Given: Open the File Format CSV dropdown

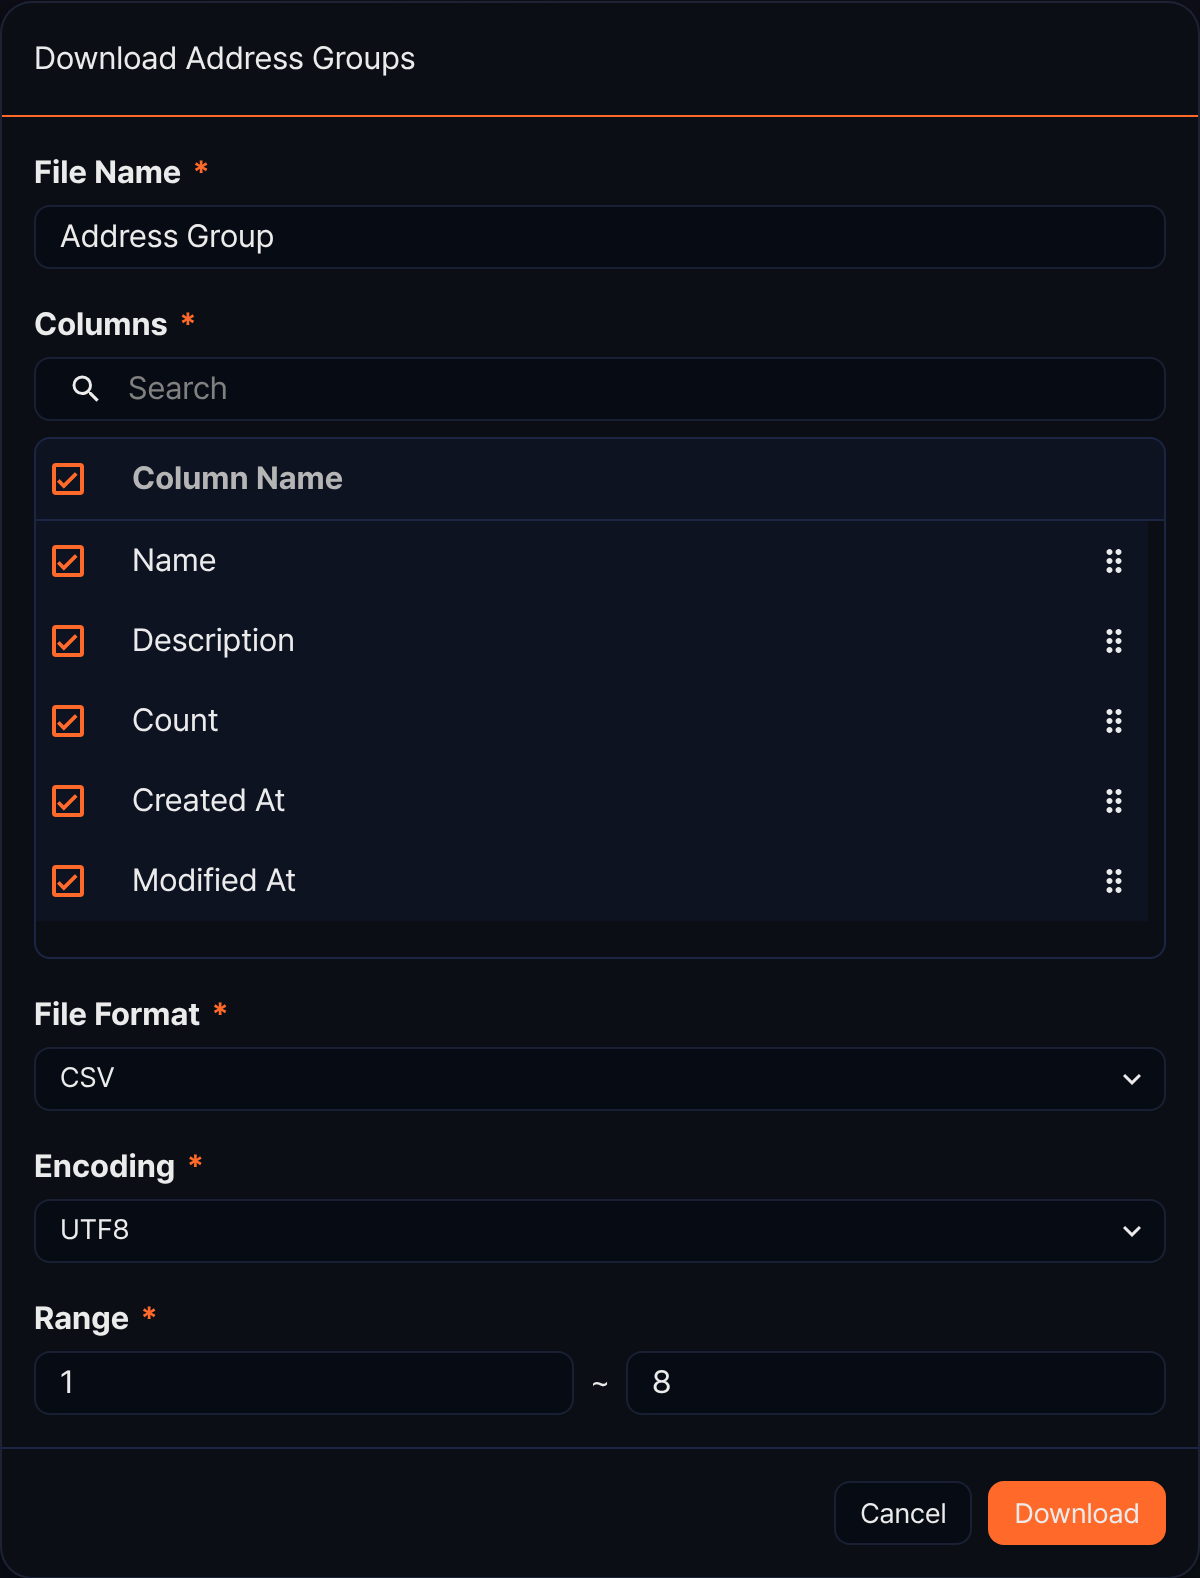Looking at the screenshot, I should pos(600,1079).
